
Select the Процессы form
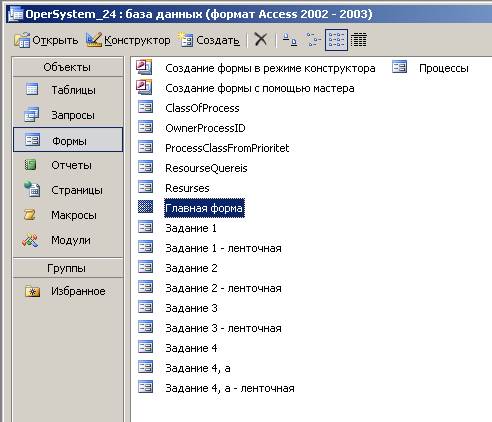point(444,68)
